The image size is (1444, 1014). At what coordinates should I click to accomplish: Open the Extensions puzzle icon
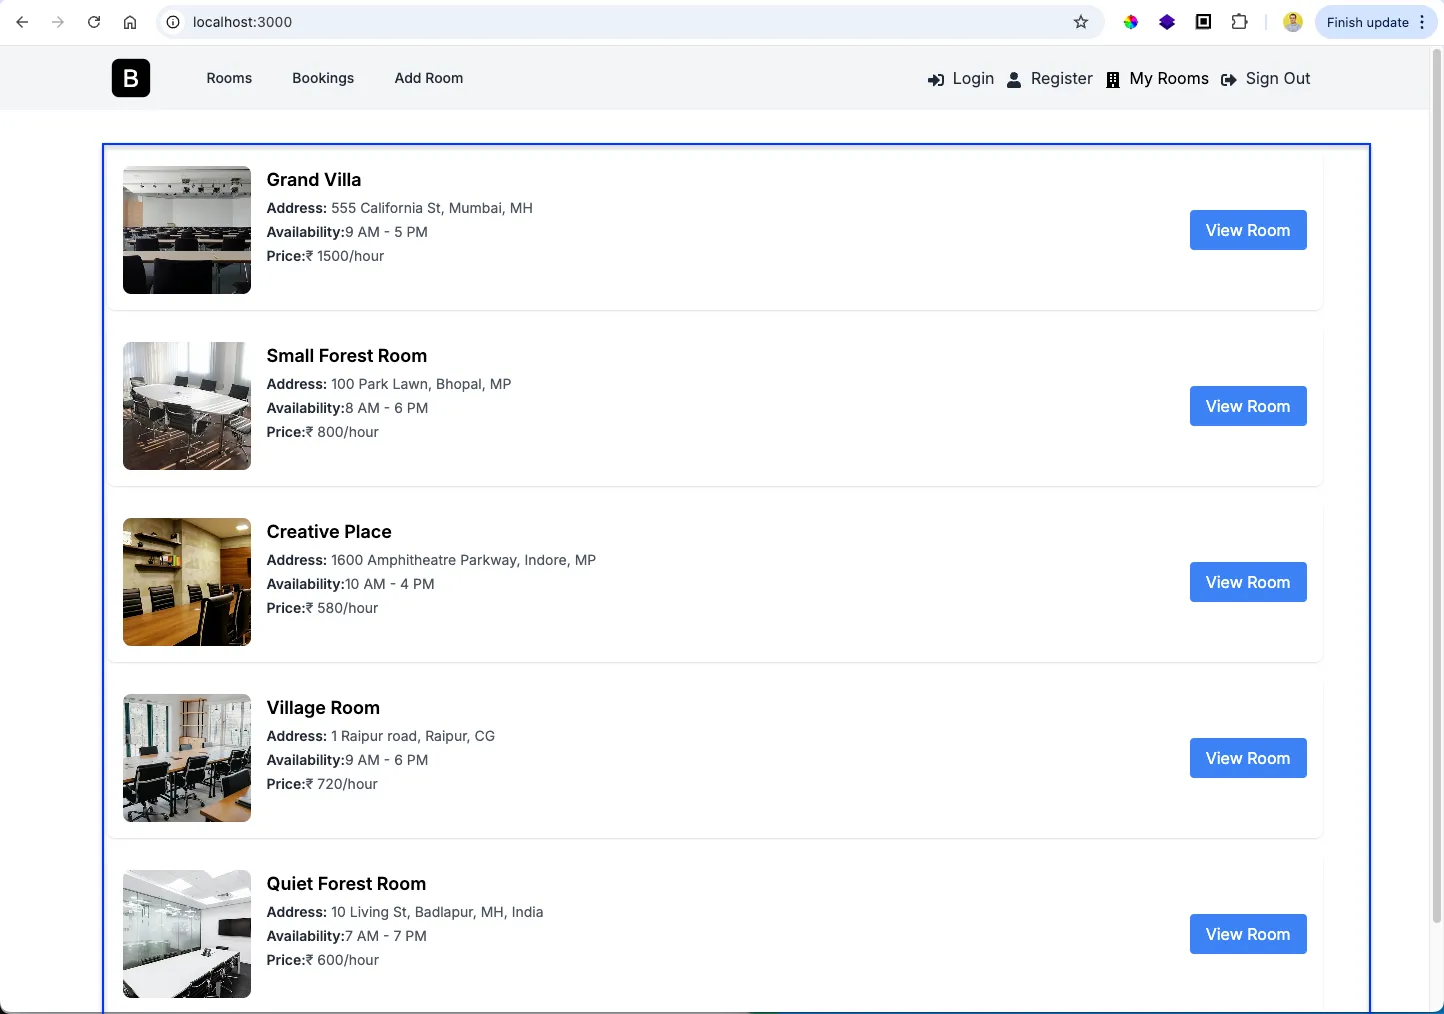click(1240, 22)
